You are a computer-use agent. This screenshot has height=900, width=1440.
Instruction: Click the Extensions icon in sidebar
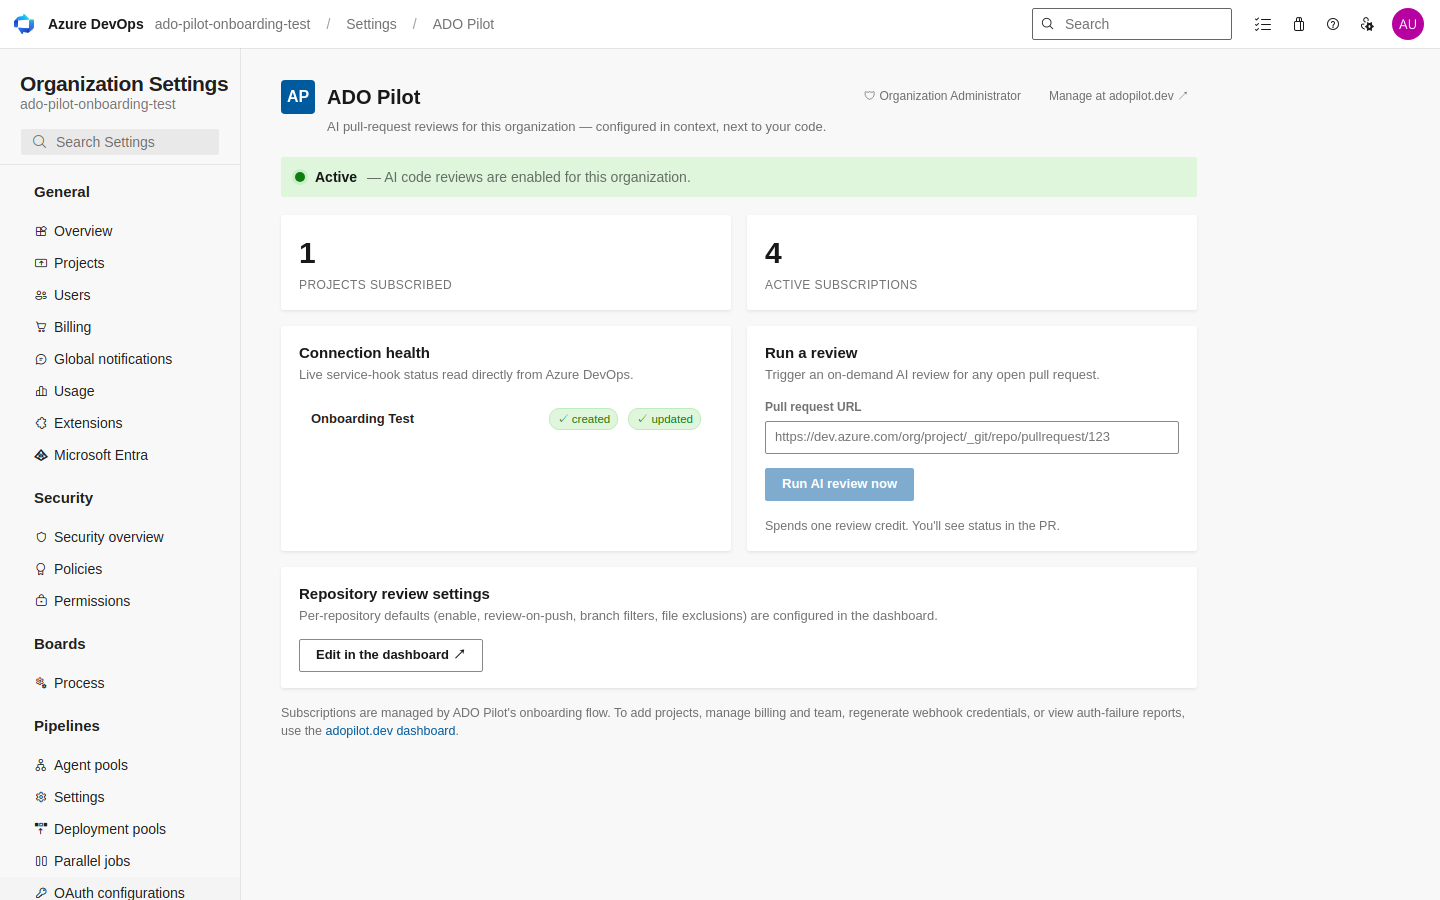pos(41,423)
